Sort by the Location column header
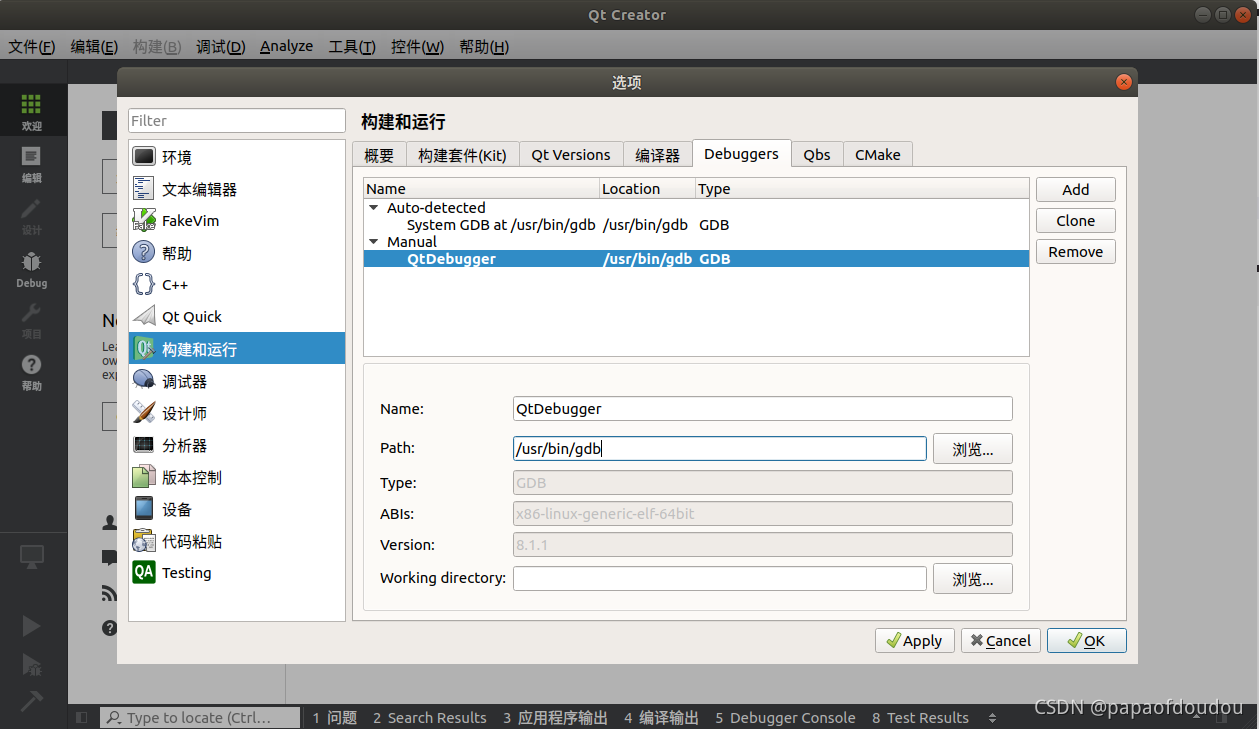 pos(647,188)
